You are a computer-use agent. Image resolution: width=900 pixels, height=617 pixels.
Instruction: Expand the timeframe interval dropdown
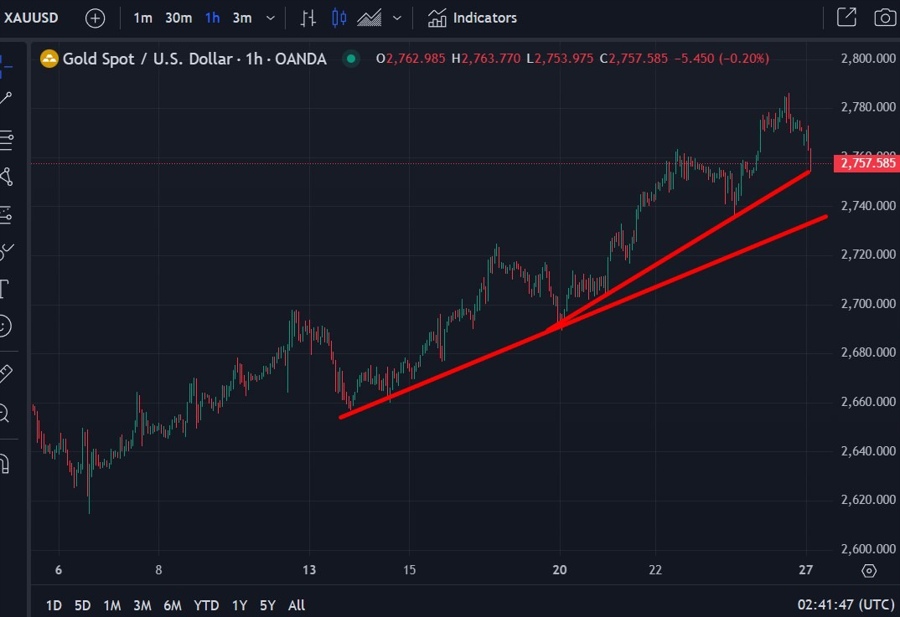270,18
